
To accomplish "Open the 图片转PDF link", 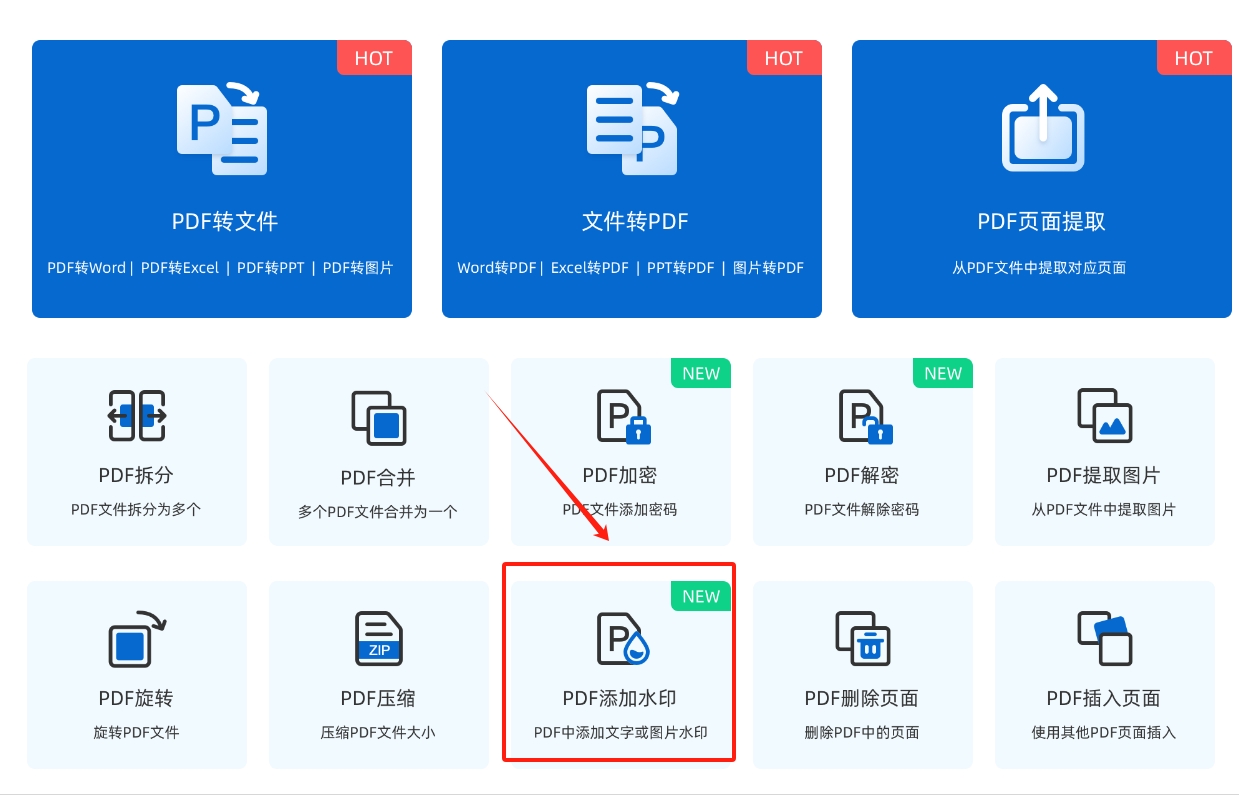I will click(767, 267).
